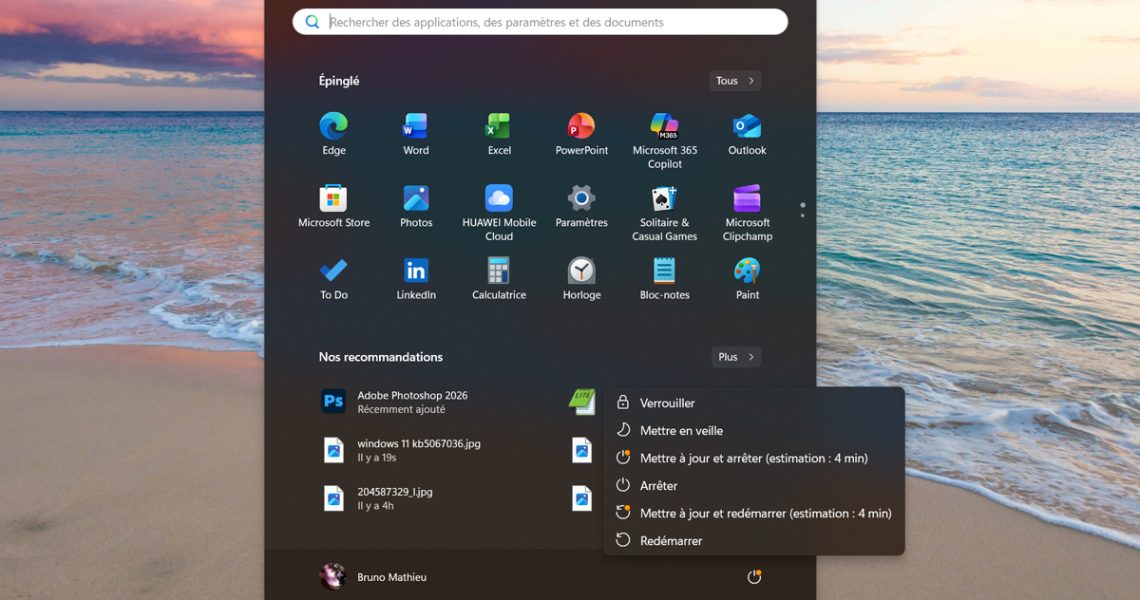
Task: Click Mettre à jour et redémarrer
Action: (765, 513)
